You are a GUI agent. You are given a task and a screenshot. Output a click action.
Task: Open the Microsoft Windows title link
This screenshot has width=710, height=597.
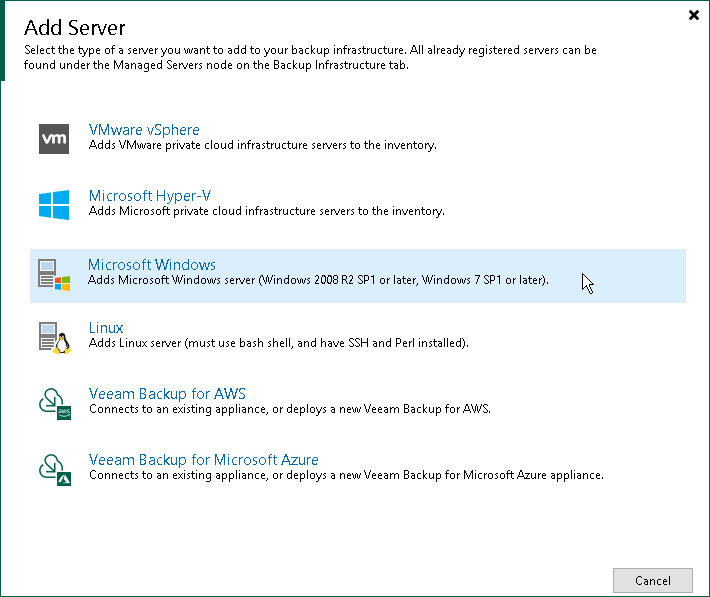(152, 265)
